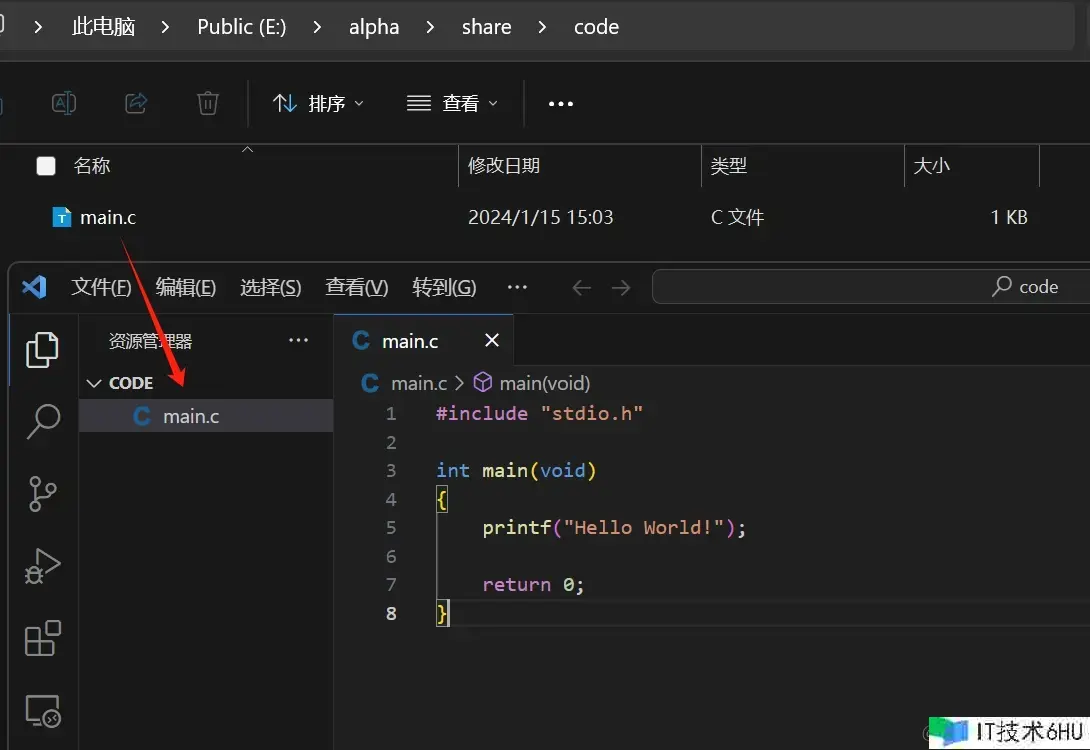This screenshot has width=1090, height=750.
Task: Click line number 1 in the editor gutter
Action: (x=391, y=414)
